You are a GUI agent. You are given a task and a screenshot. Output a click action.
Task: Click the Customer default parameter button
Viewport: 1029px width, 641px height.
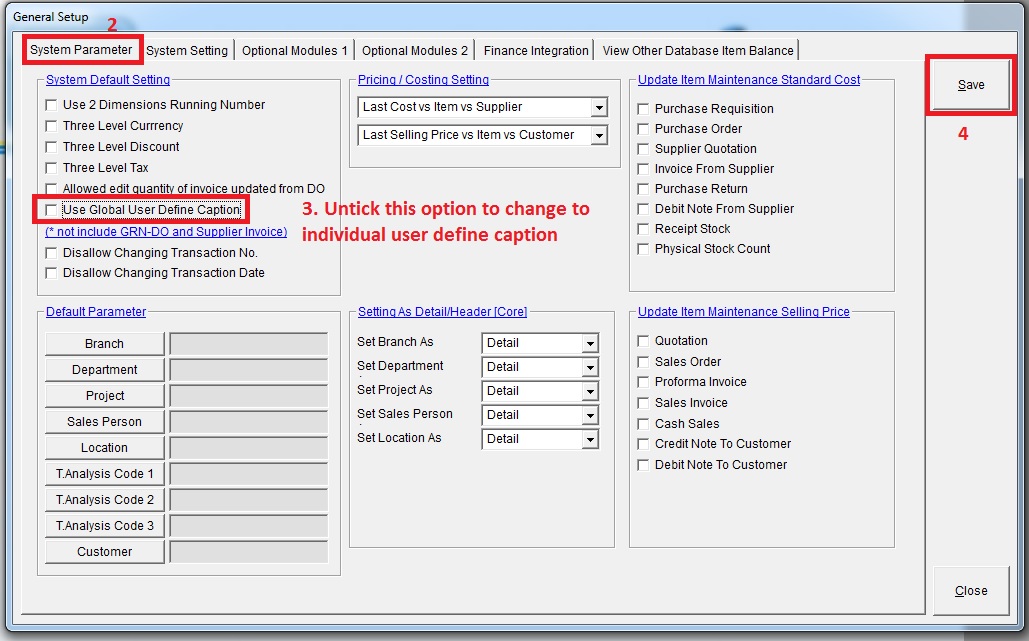(x=104, y=552)
